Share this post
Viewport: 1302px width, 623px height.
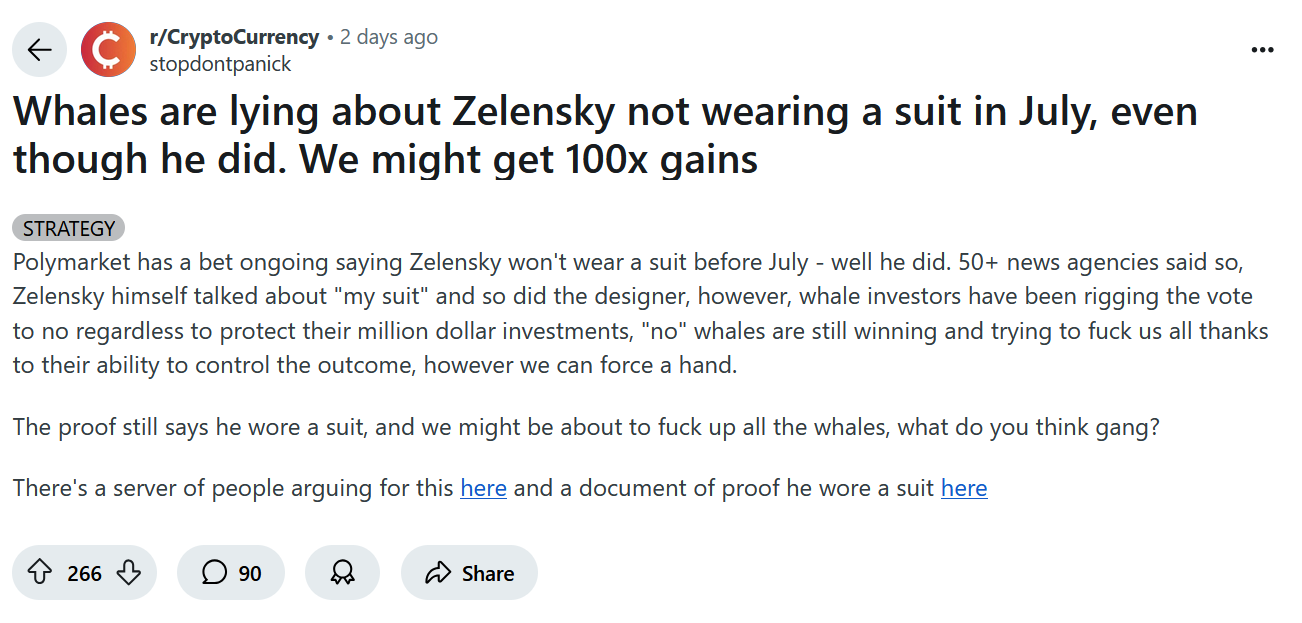[469, 573]
